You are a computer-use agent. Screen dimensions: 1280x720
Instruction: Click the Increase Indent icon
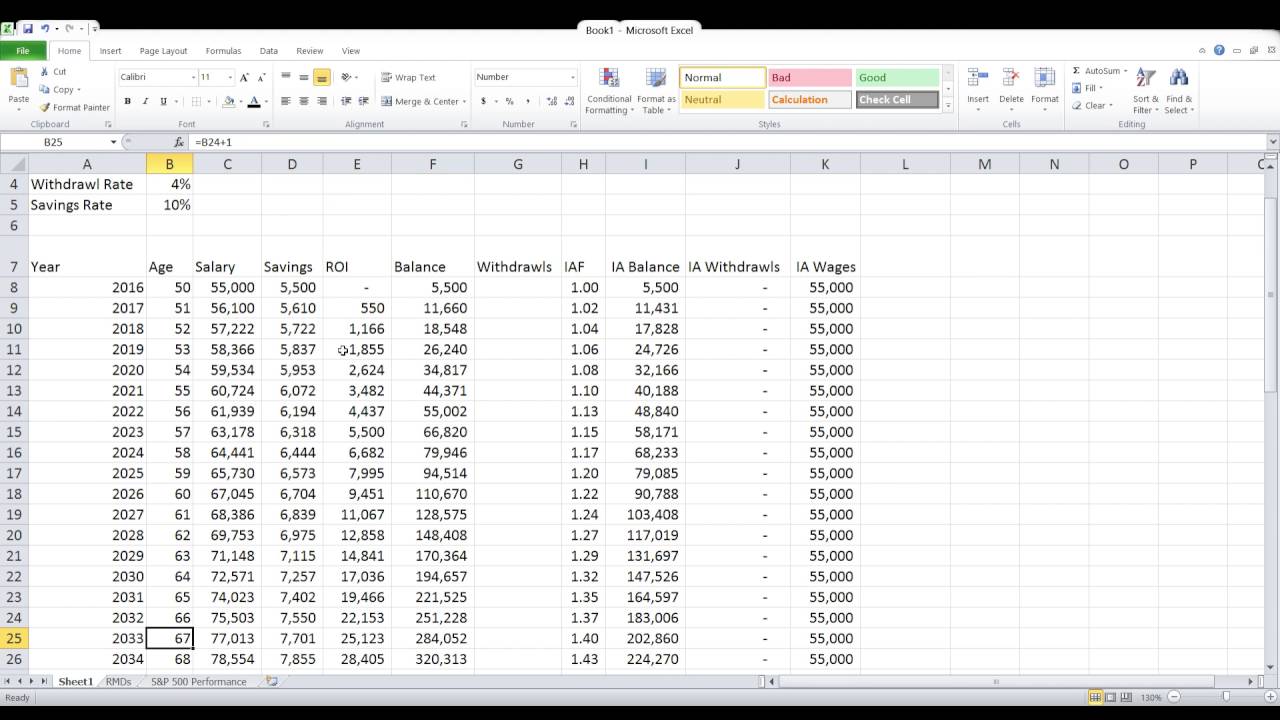pos(363,101)
